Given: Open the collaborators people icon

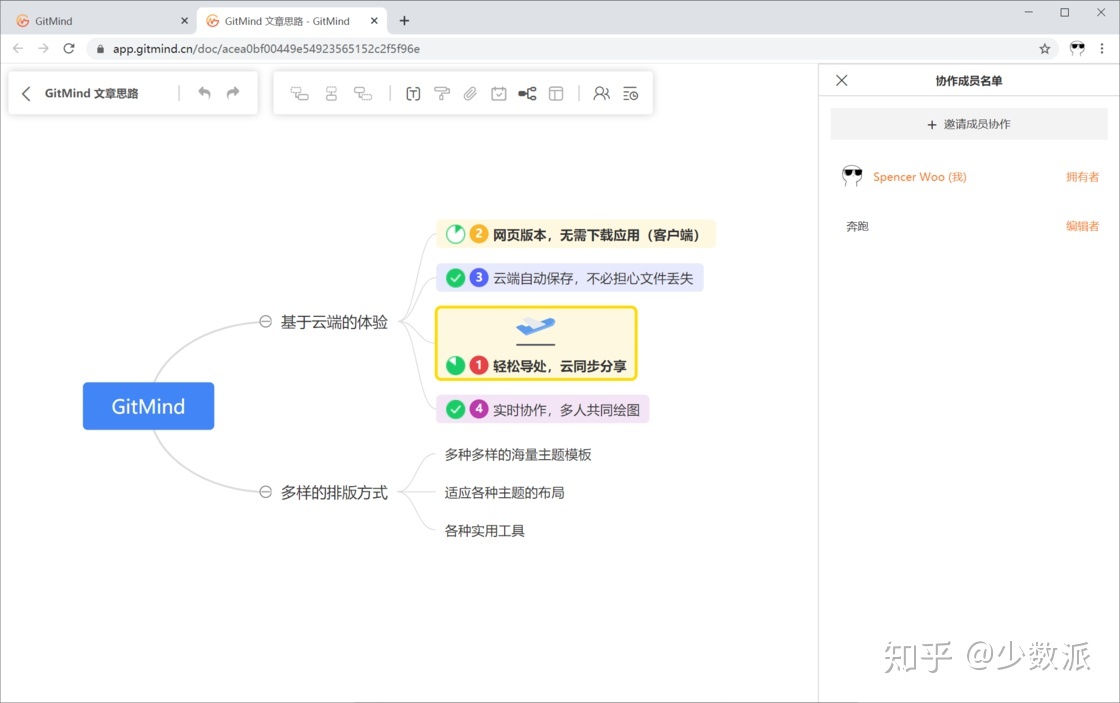Looking at the screenshot, I should coord(601,93).
